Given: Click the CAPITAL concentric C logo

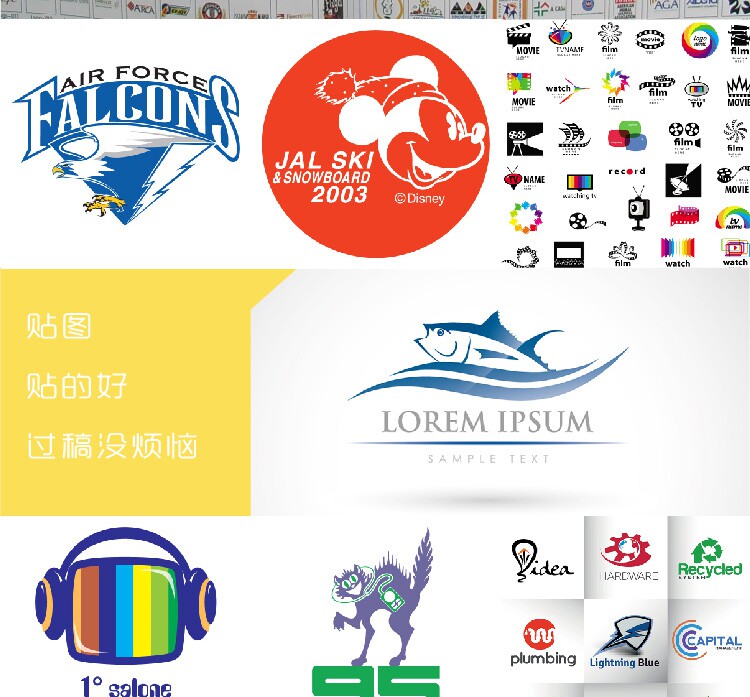Looking at the screenshot, I should [x=707, y=640].
